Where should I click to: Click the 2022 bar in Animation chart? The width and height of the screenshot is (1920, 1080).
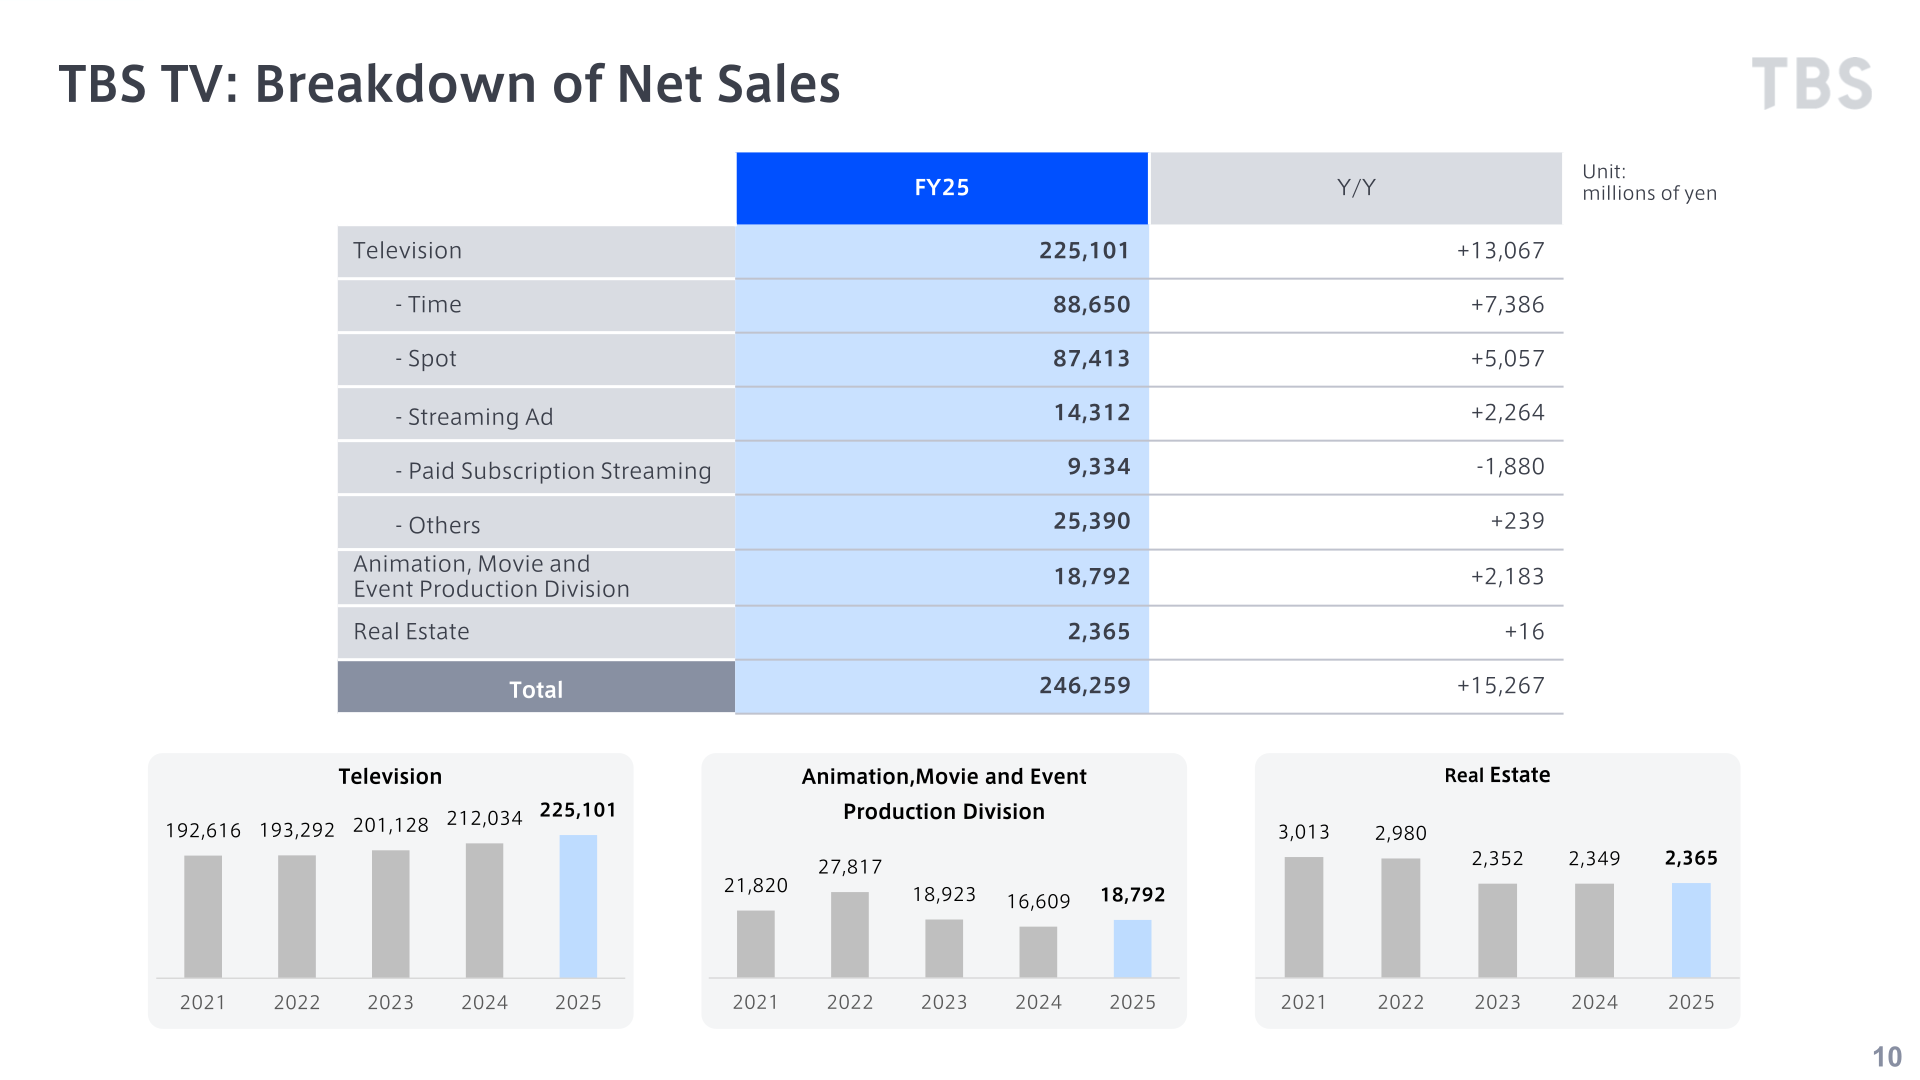tap(850, 935)
